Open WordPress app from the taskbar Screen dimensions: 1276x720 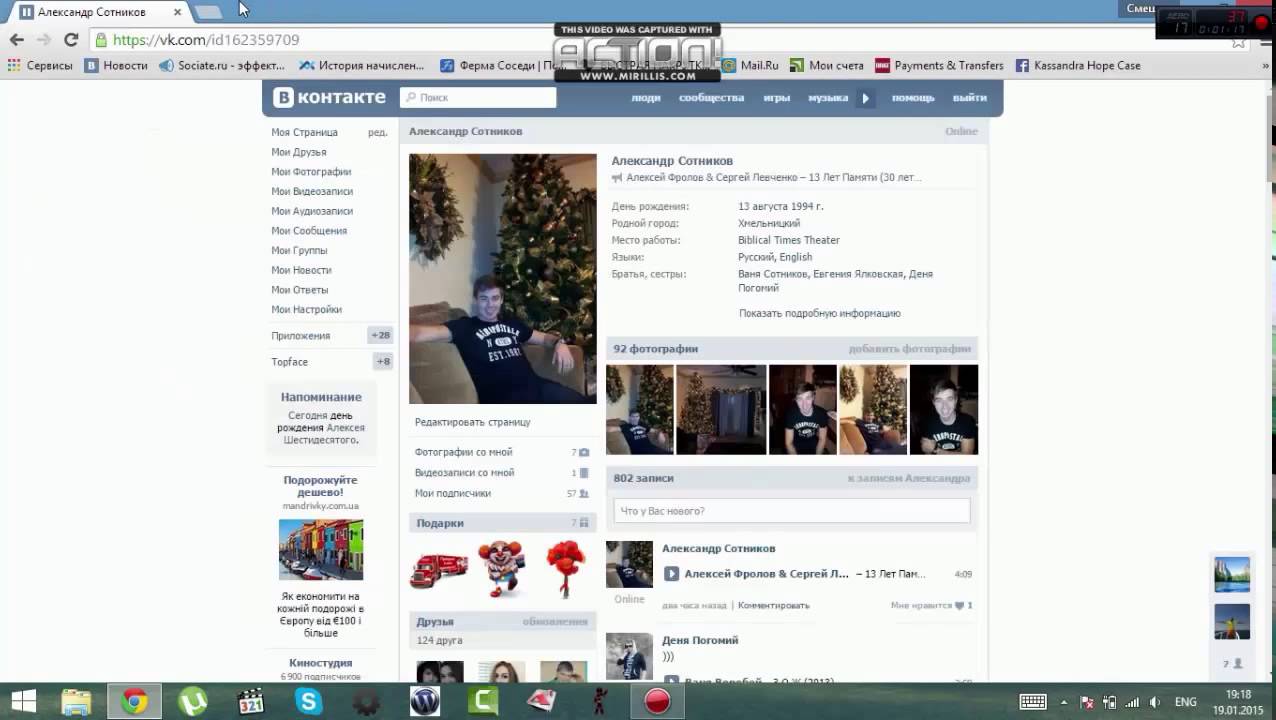click(x=424, y=702)
